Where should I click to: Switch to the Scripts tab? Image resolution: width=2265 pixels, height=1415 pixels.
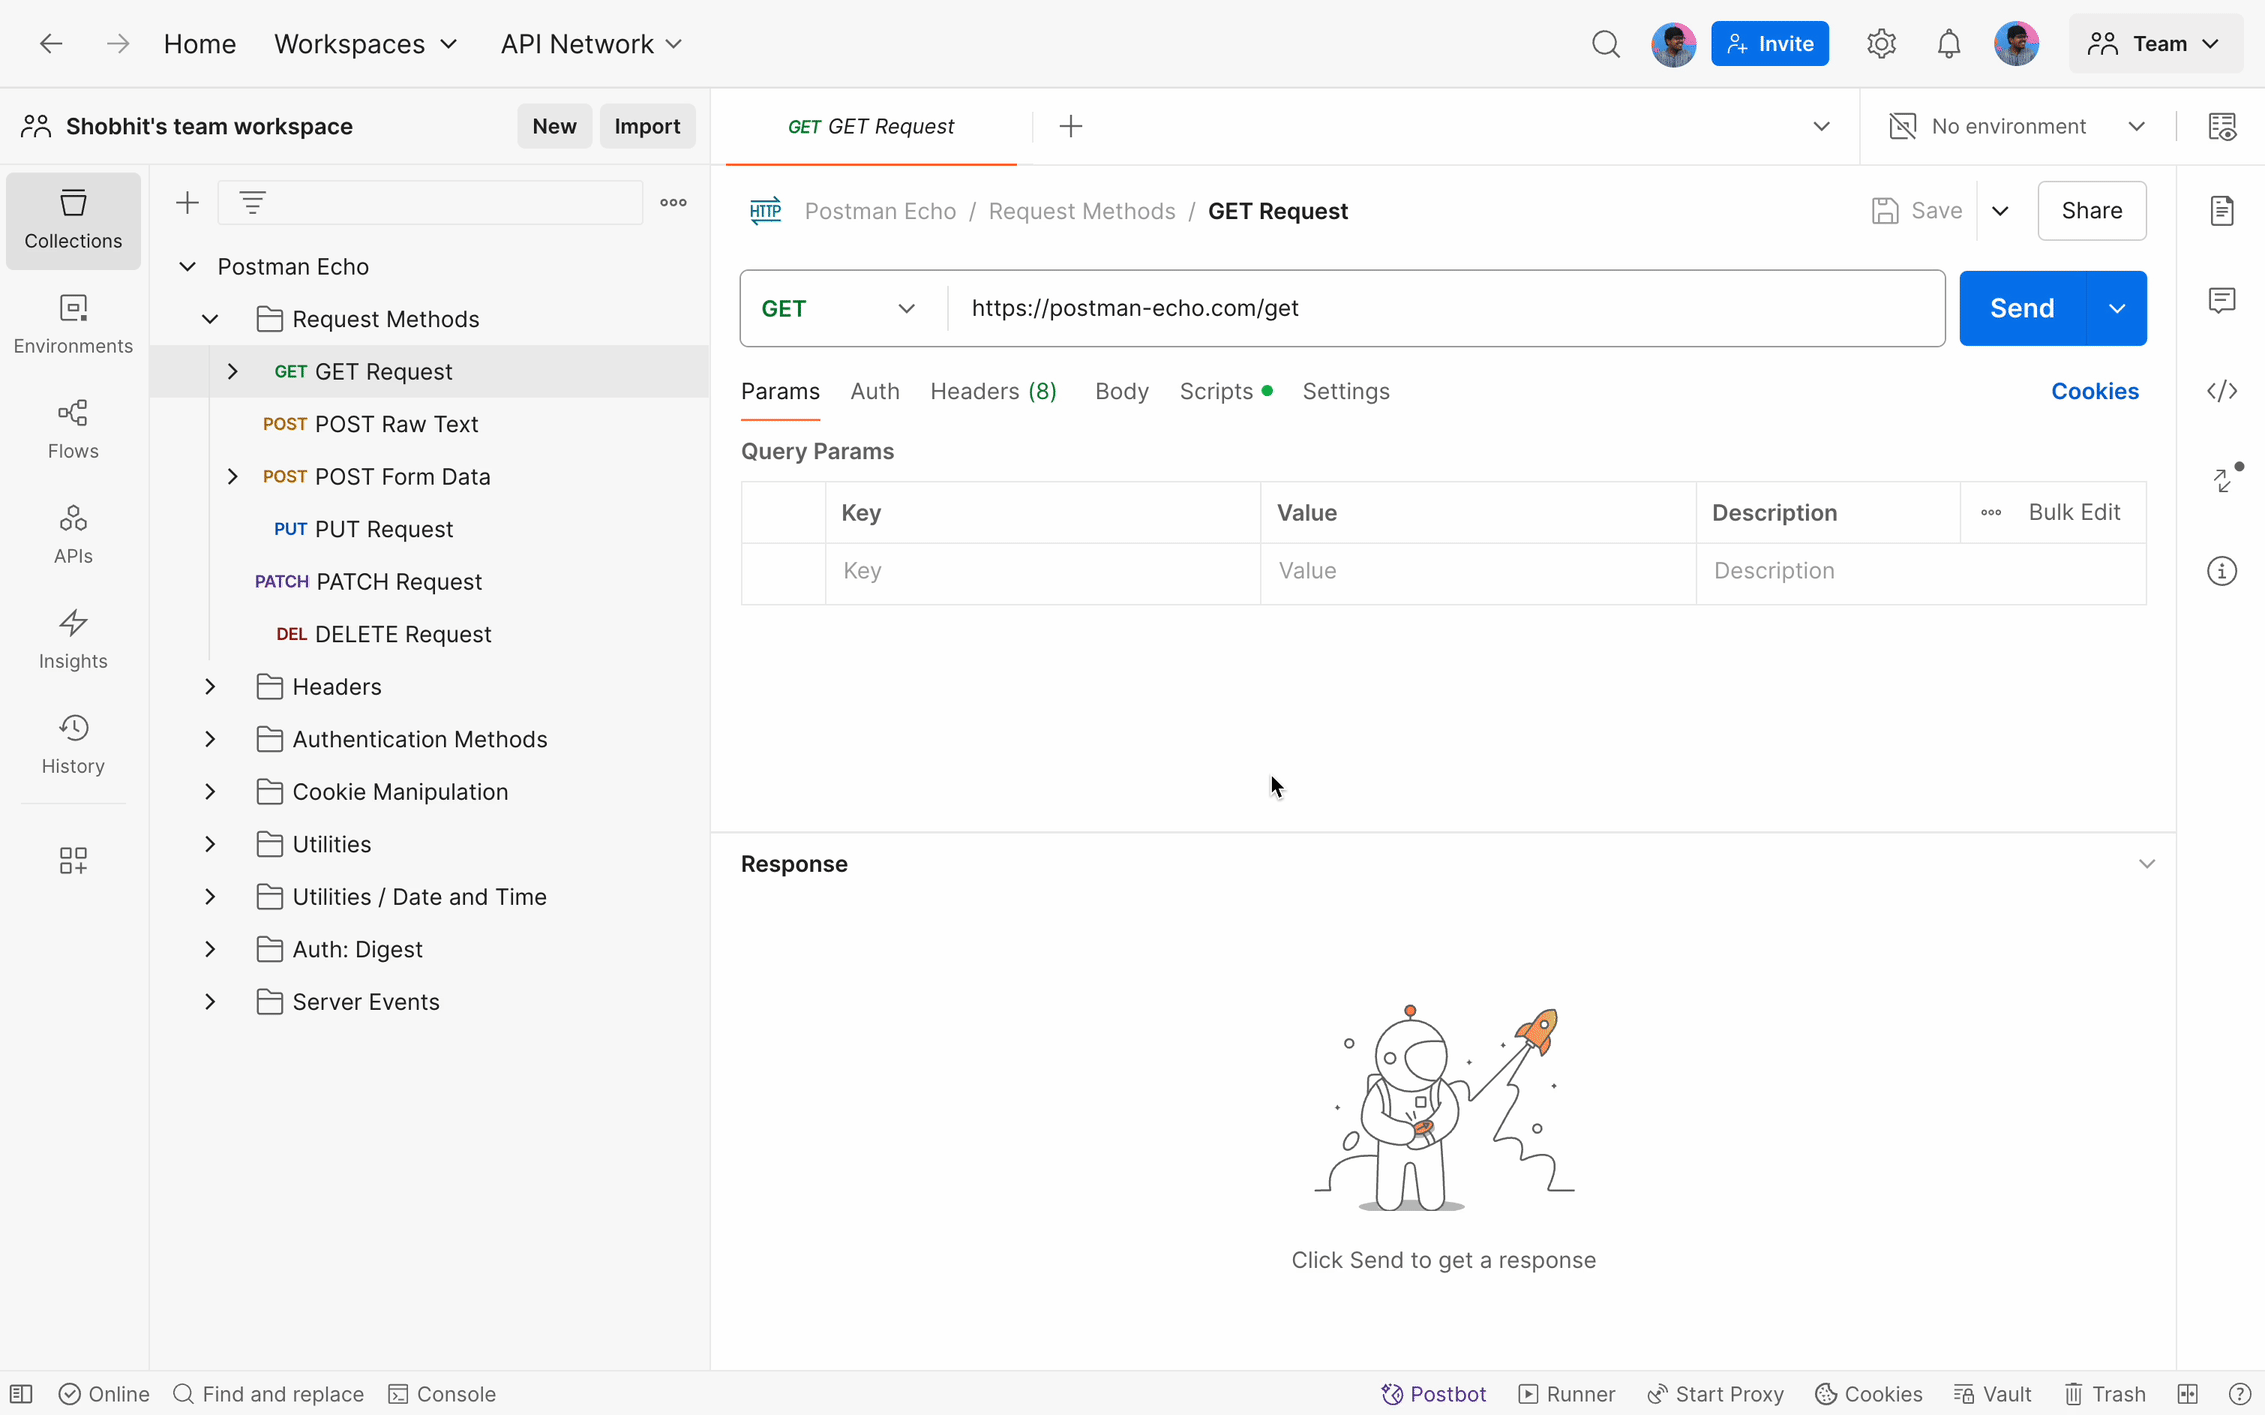tap(1215, 391)
